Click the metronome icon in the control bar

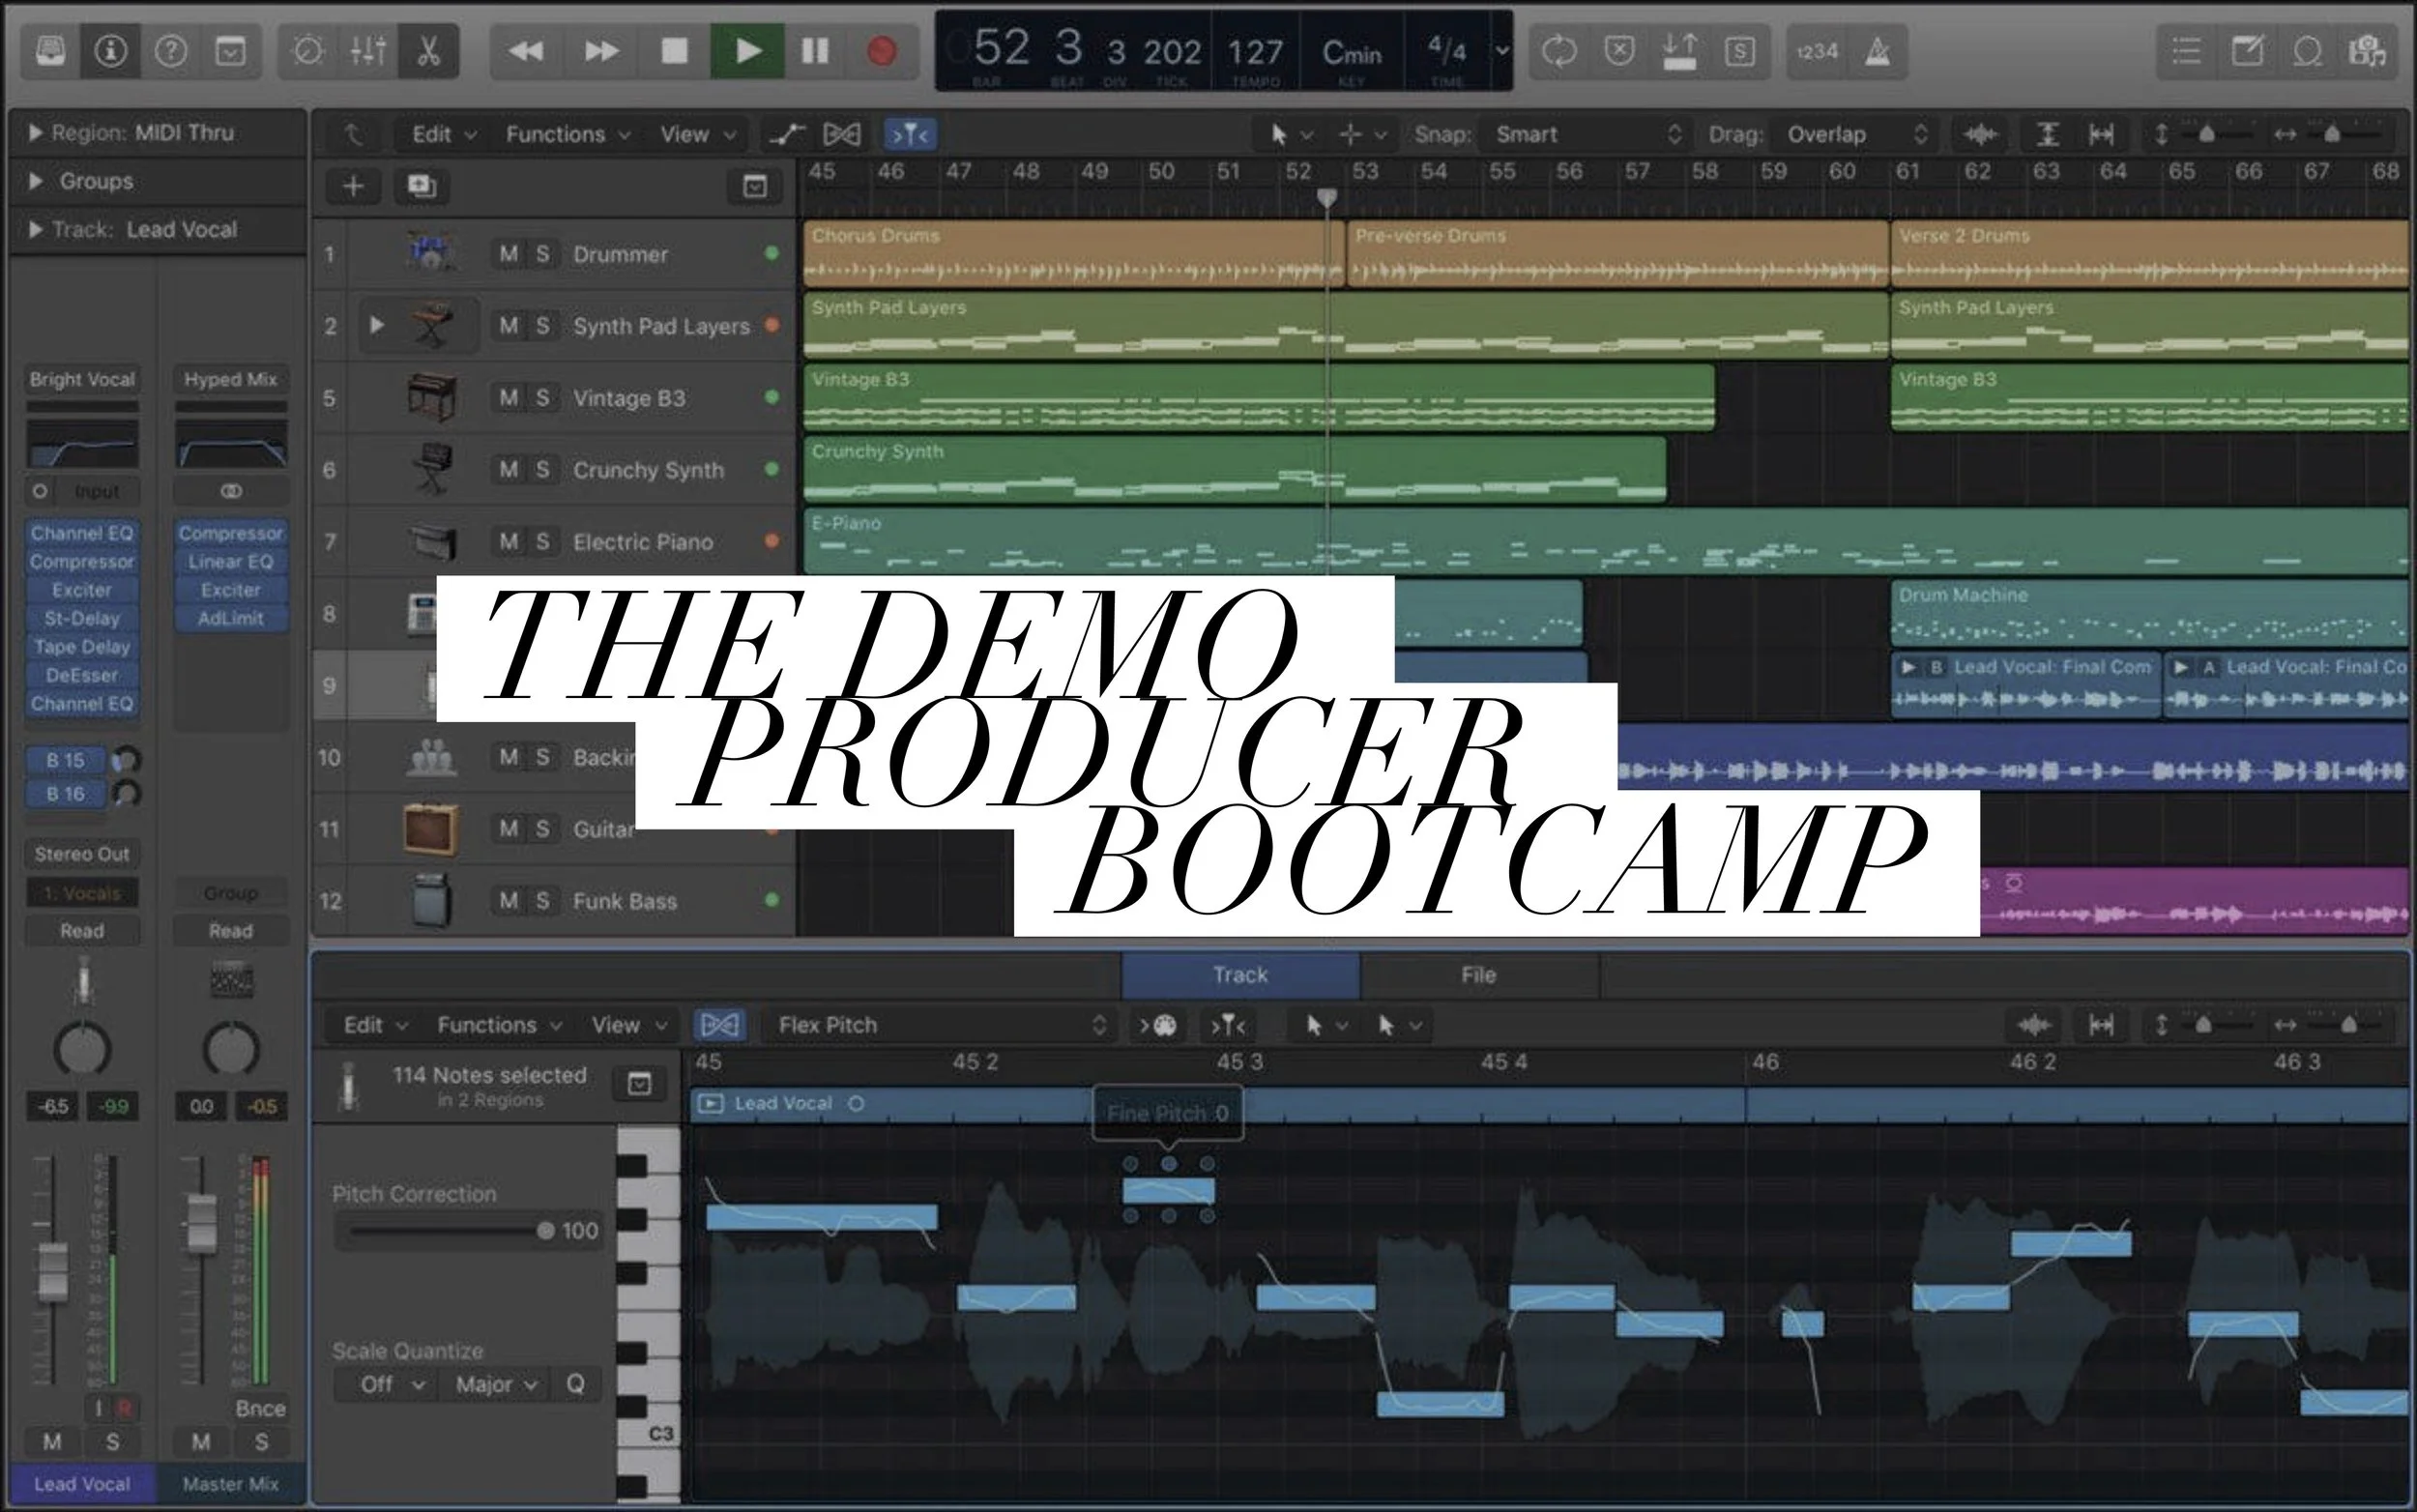tap(1877, 51)
